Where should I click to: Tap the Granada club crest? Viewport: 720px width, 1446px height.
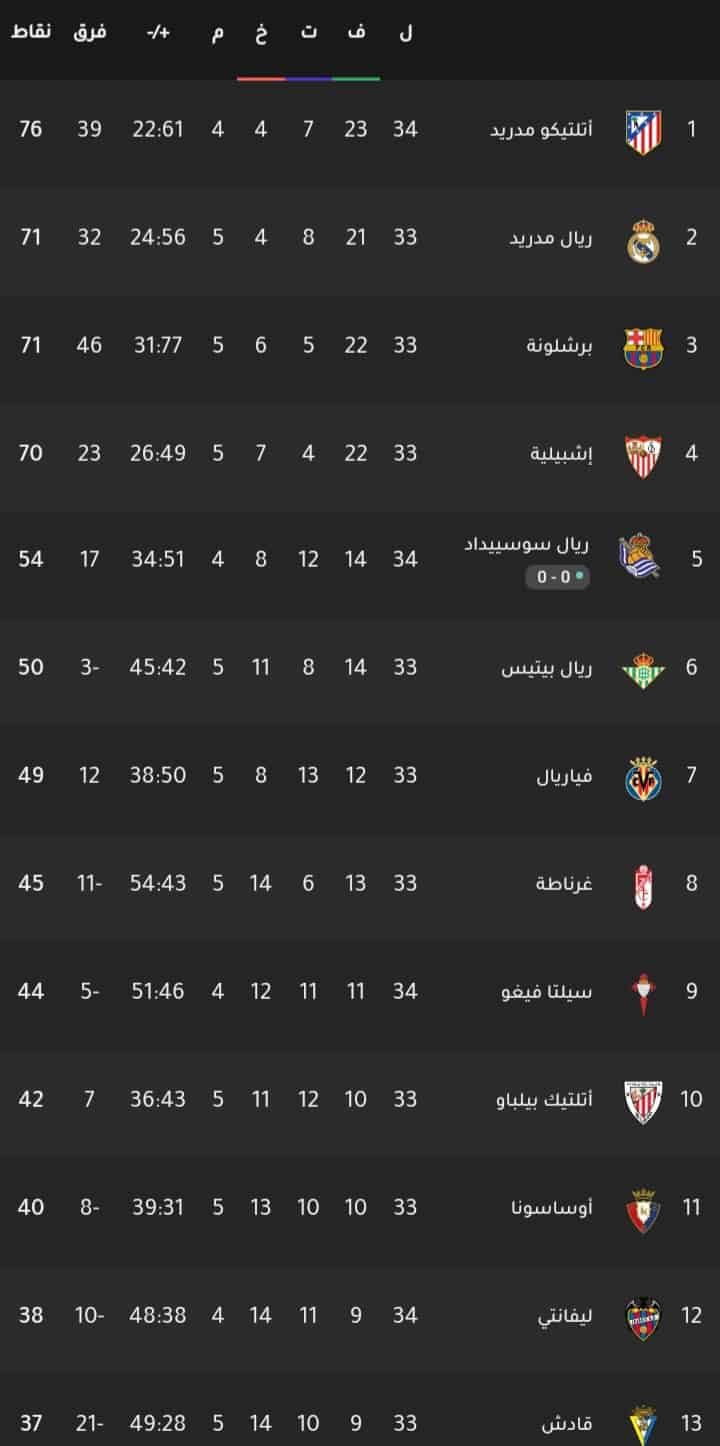coord(643,886)
